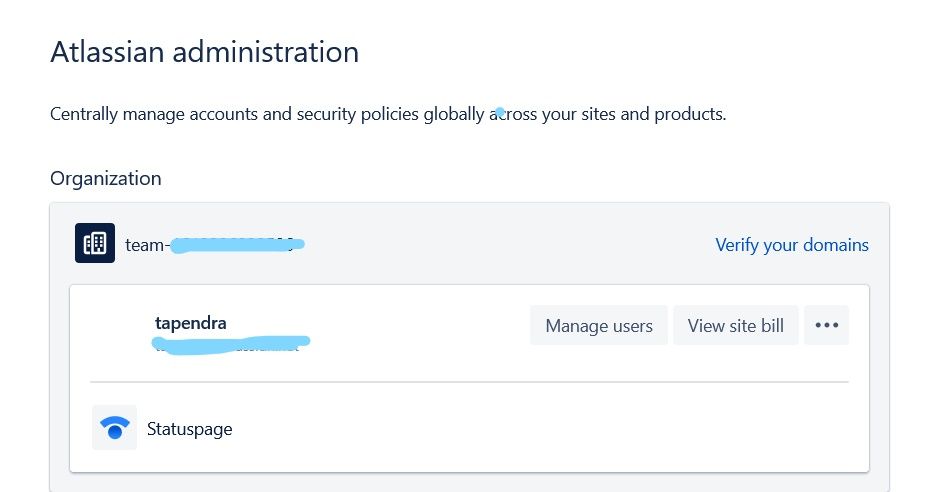This screenshot has width=938, height=492.
Task: Click the organization building icon
Action: (x=95, y=243)
